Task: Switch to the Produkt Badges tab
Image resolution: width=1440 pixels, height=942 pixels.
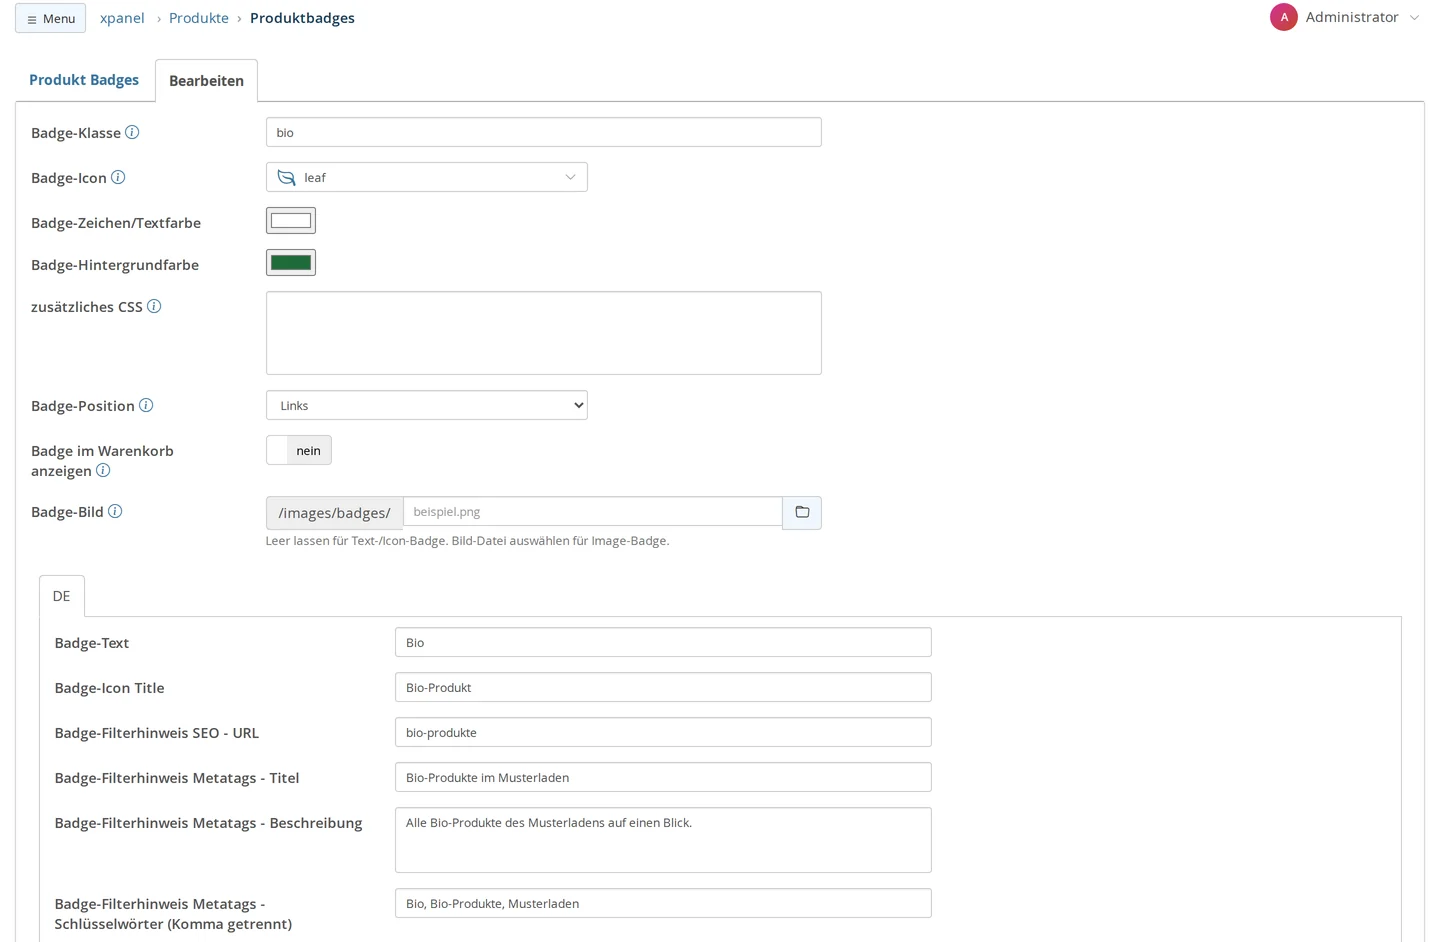Action: coord(84,80)
